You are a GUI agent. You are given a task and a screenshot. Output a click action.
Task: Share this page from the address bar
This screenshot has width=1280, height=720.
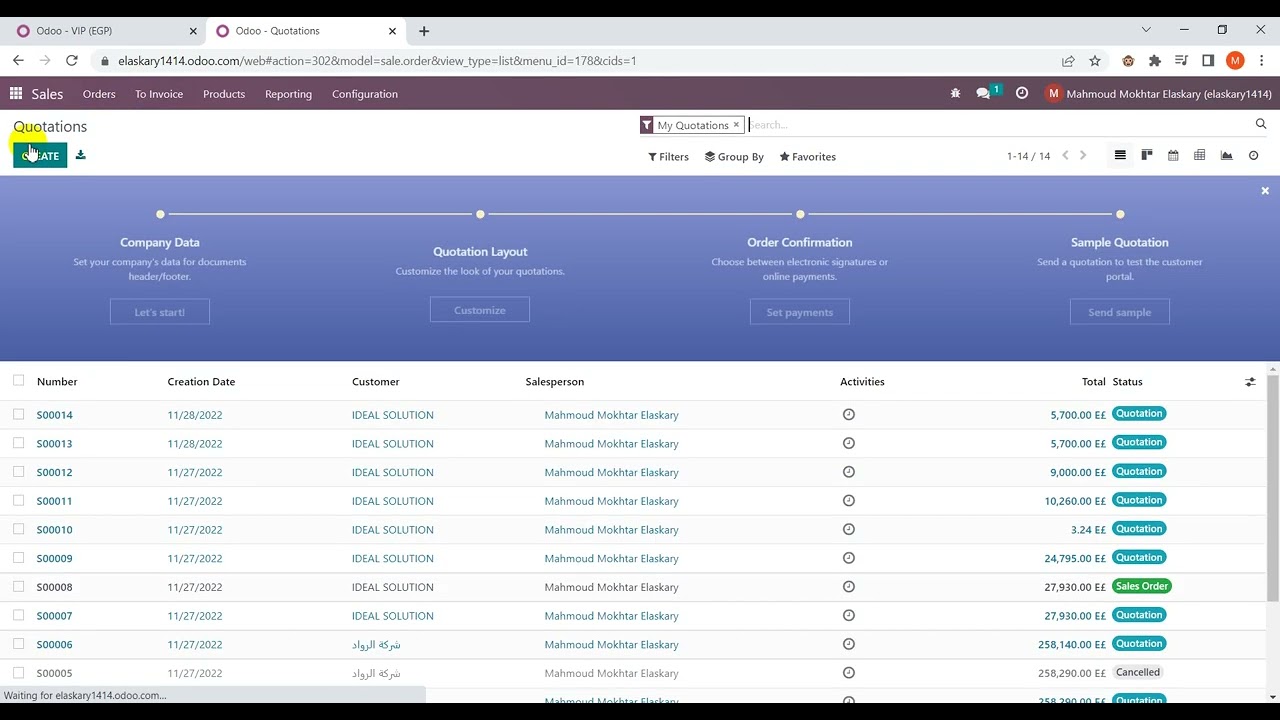click(1068, 61)
